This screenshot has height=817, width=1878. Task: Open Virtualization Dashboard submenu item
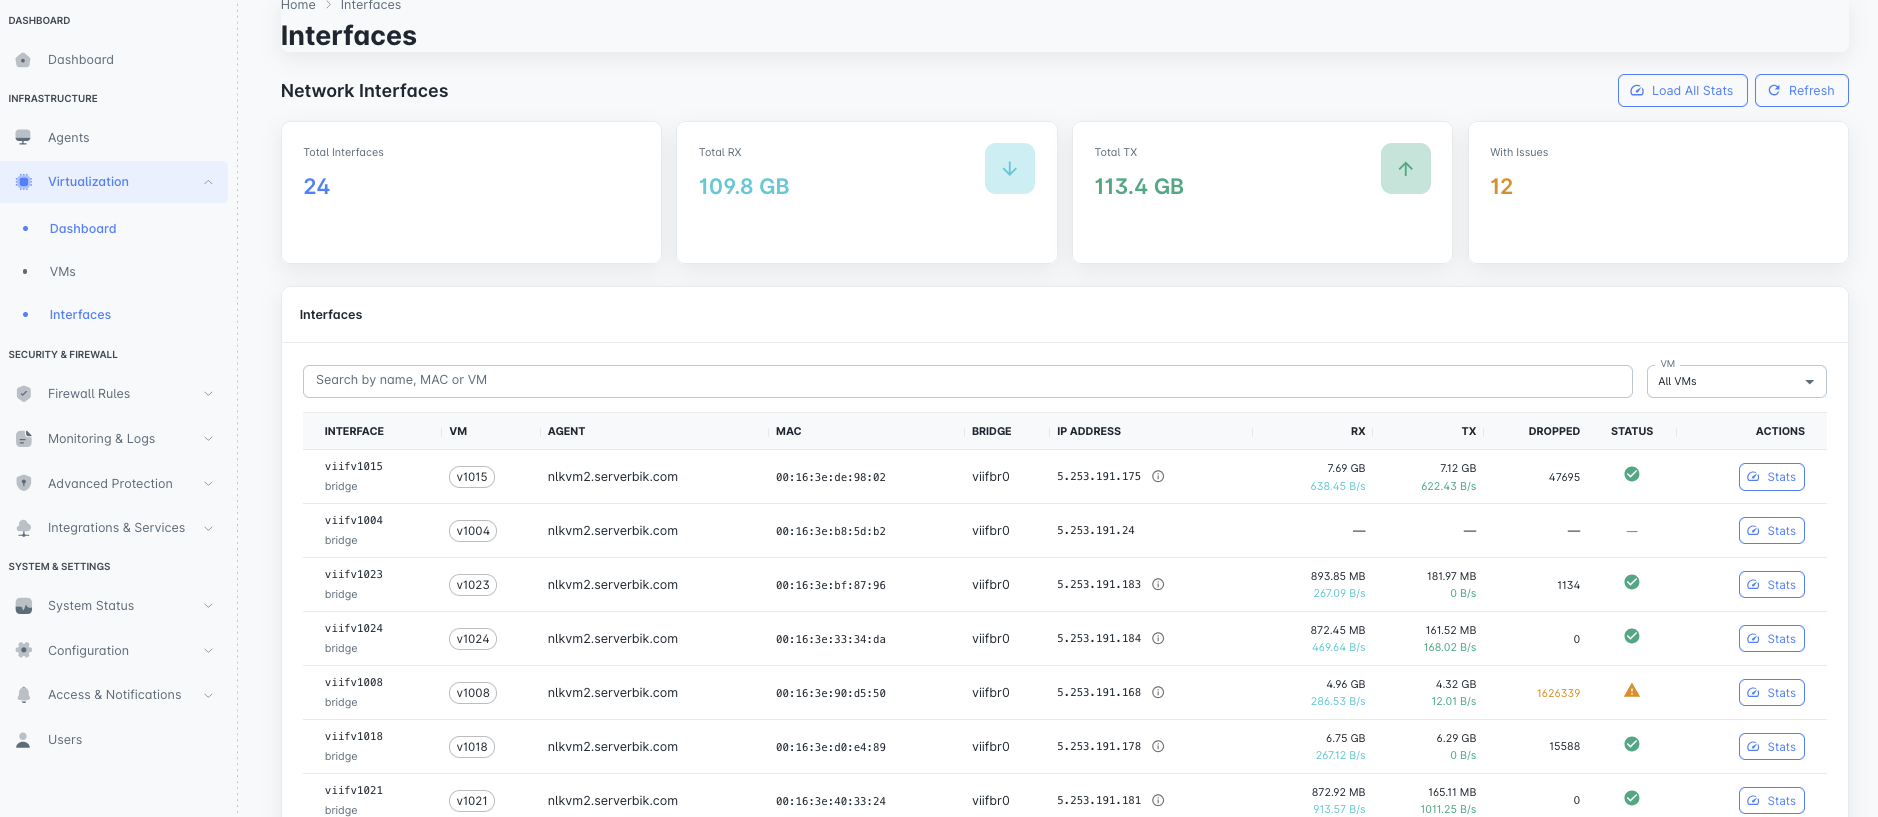83,229
